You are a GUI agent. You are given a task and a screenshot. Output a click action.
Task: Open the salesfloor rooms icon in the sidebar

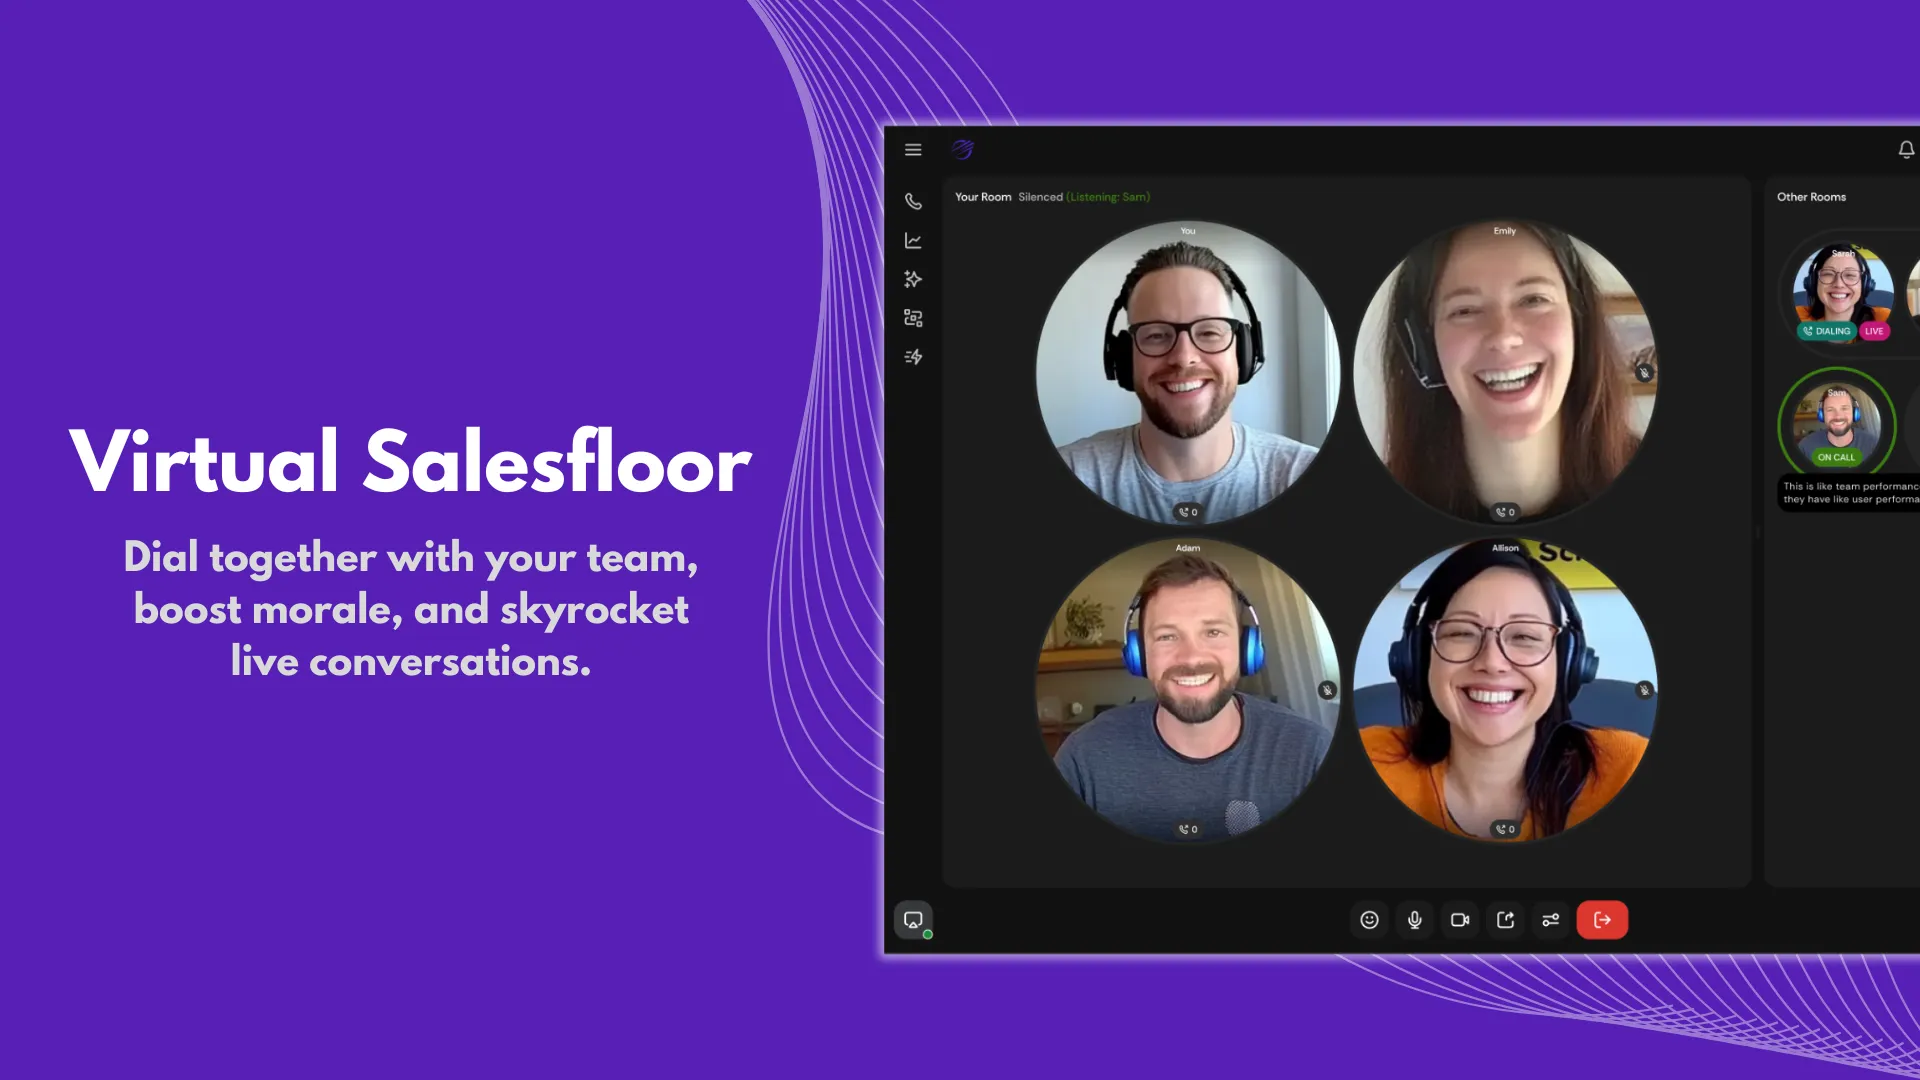point(913,318)
